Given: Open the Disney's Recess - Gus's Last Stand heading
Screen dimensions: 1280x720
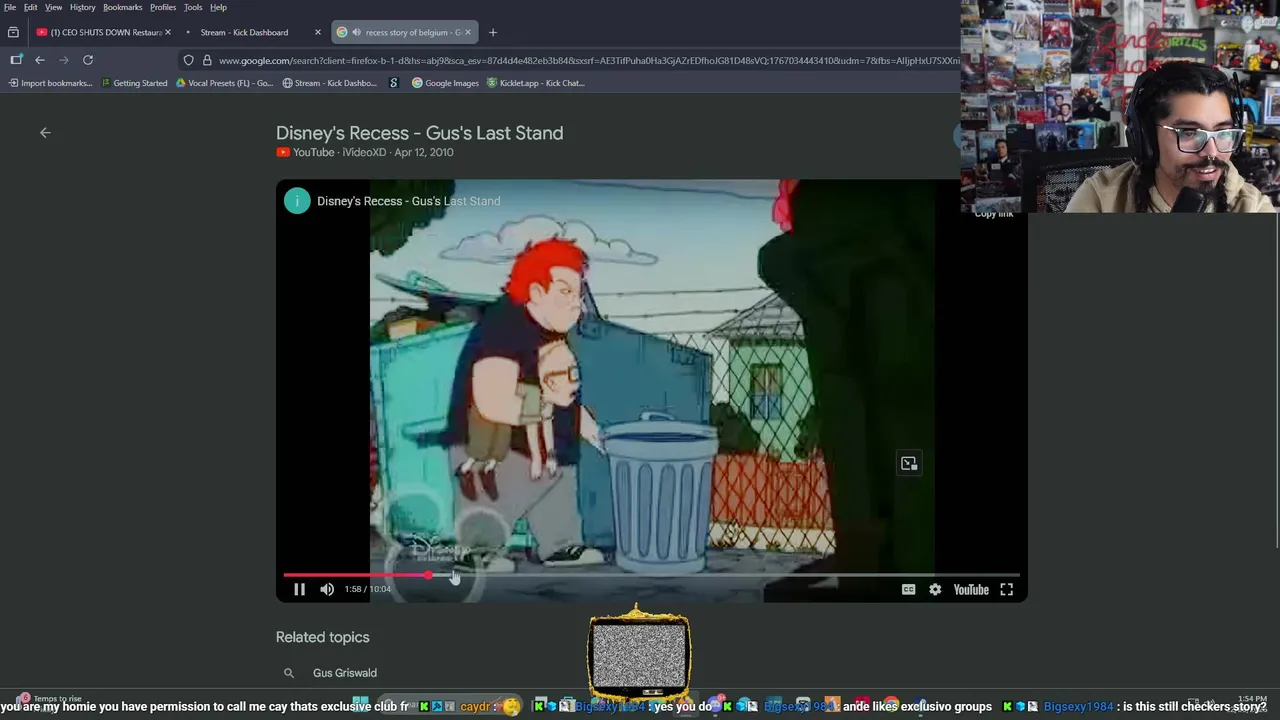Looking at the screenshot, I should [419, 133].
